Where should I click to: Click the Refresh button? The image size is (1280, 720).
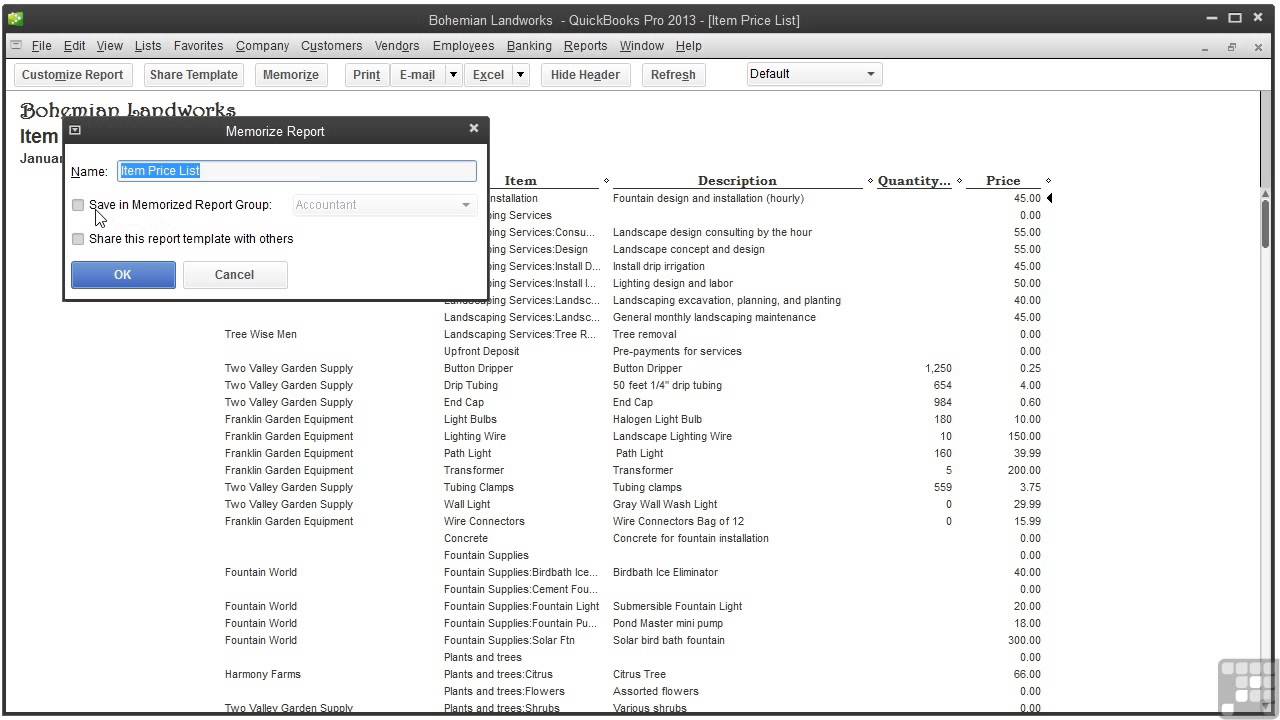(673, 75)
